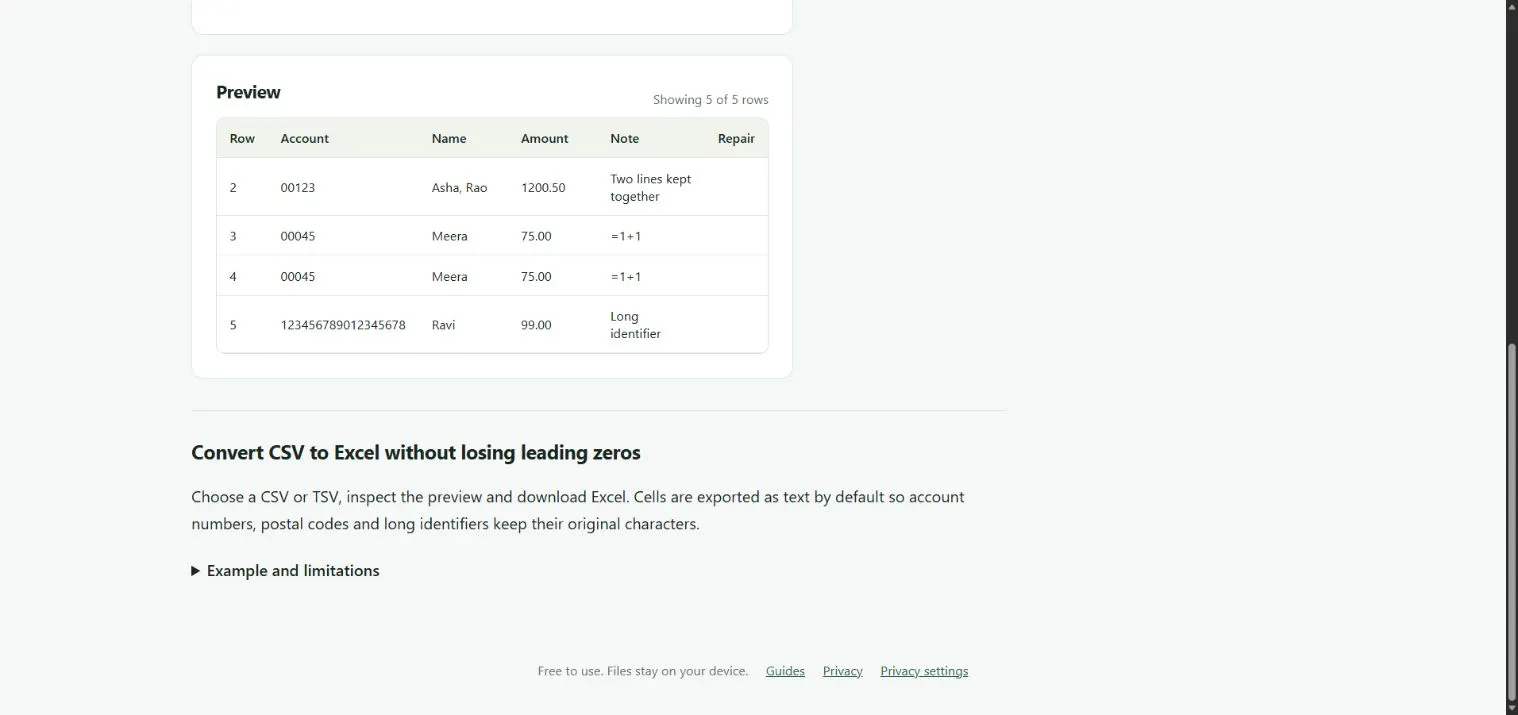Click the Note column header
Image resolution: width=1518 pixels, height=715 pixels.
625,139
